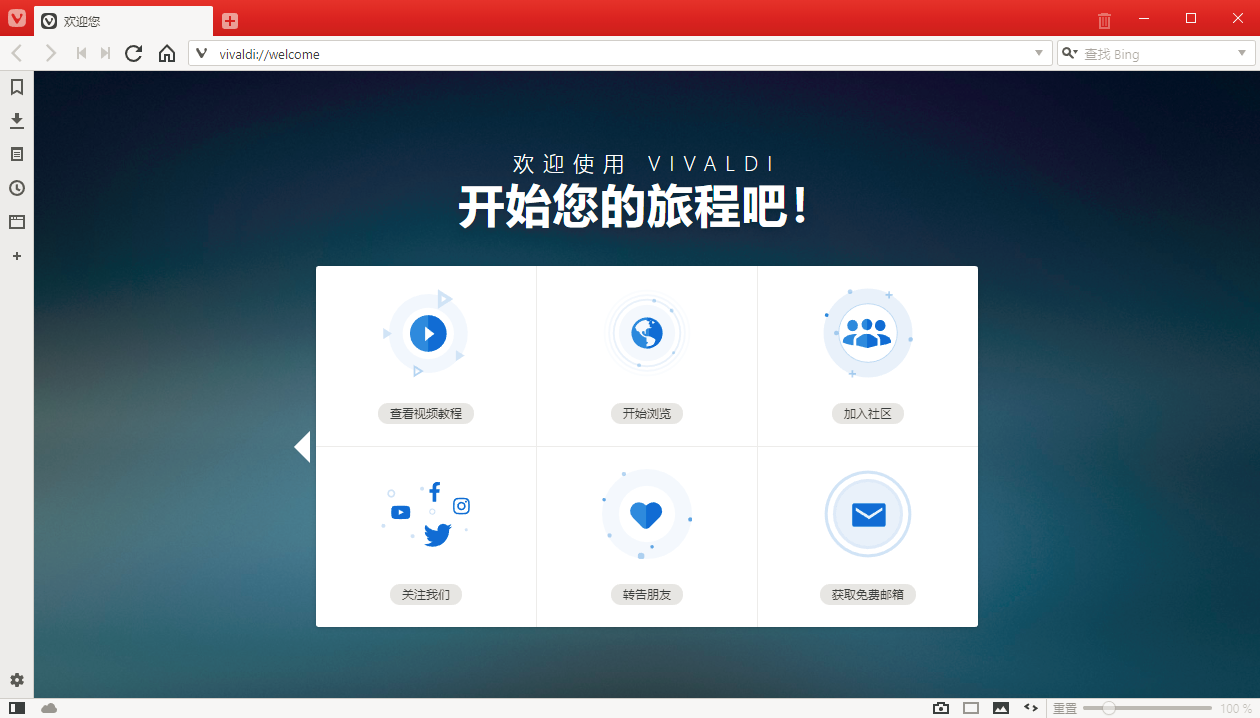The image size is (1260, 718).
Task: Open the Bookmarks panel in sidebar
Action: point(17,88)
